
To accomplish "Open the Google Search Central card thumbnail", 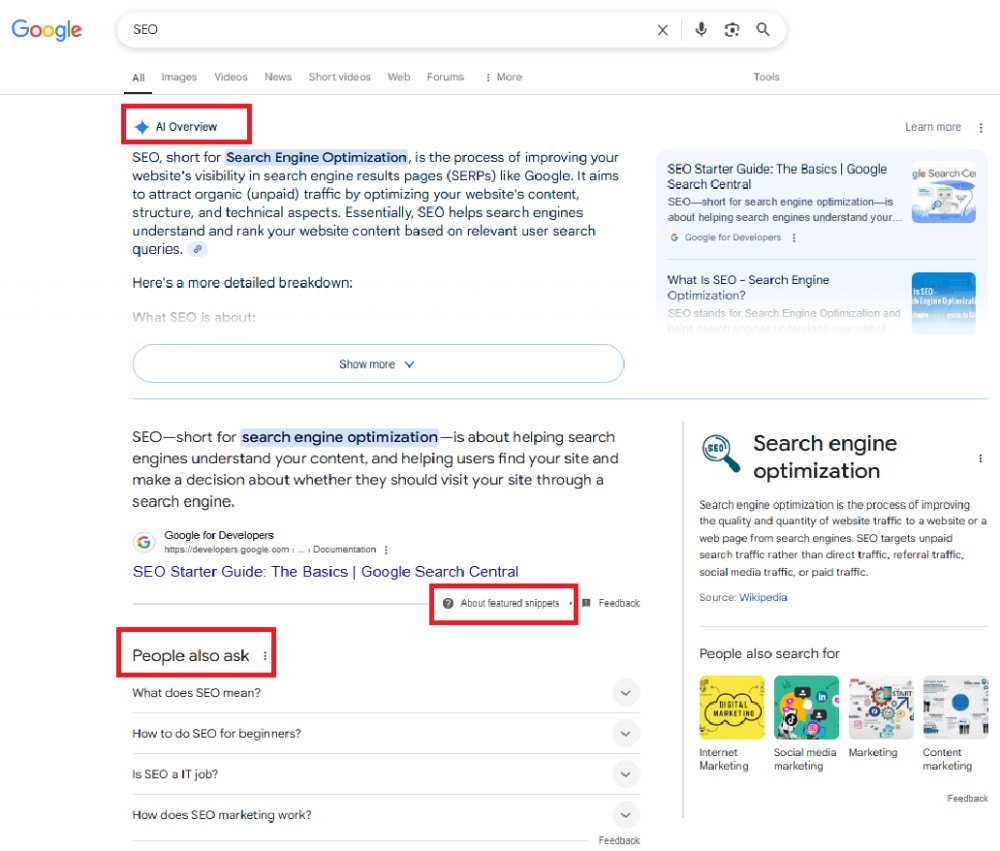I will [943, 192].
